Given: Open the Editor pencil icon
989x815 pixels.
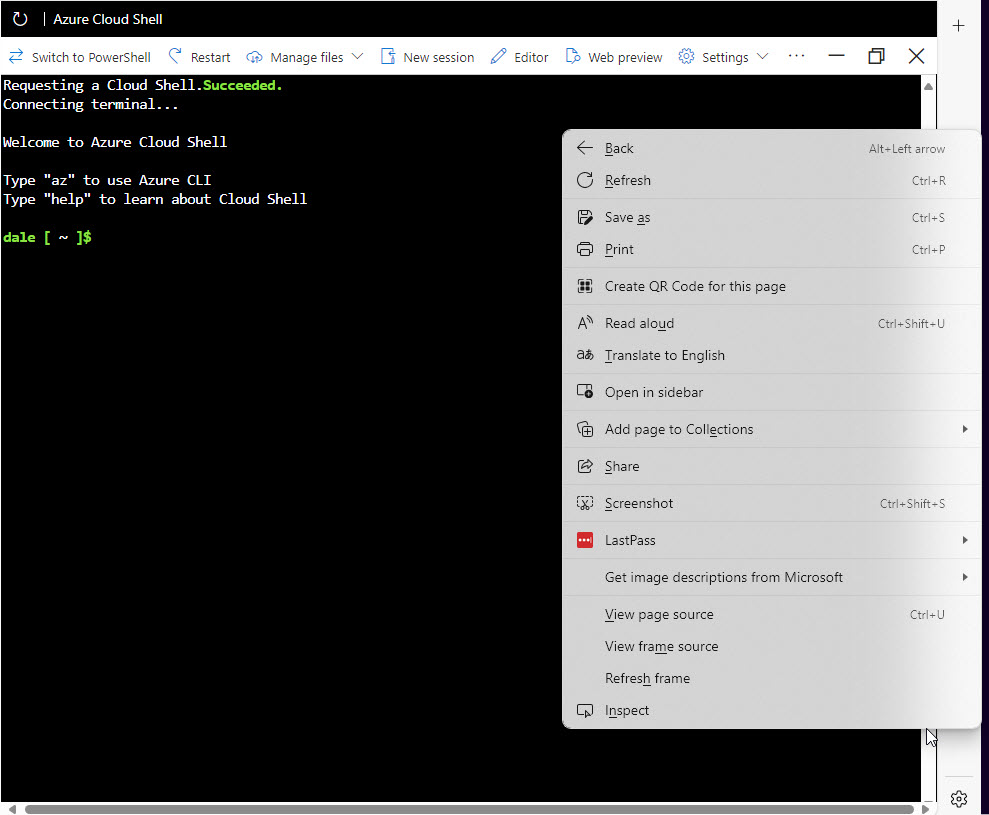Looking at the screenshot, I should (498, 56).
